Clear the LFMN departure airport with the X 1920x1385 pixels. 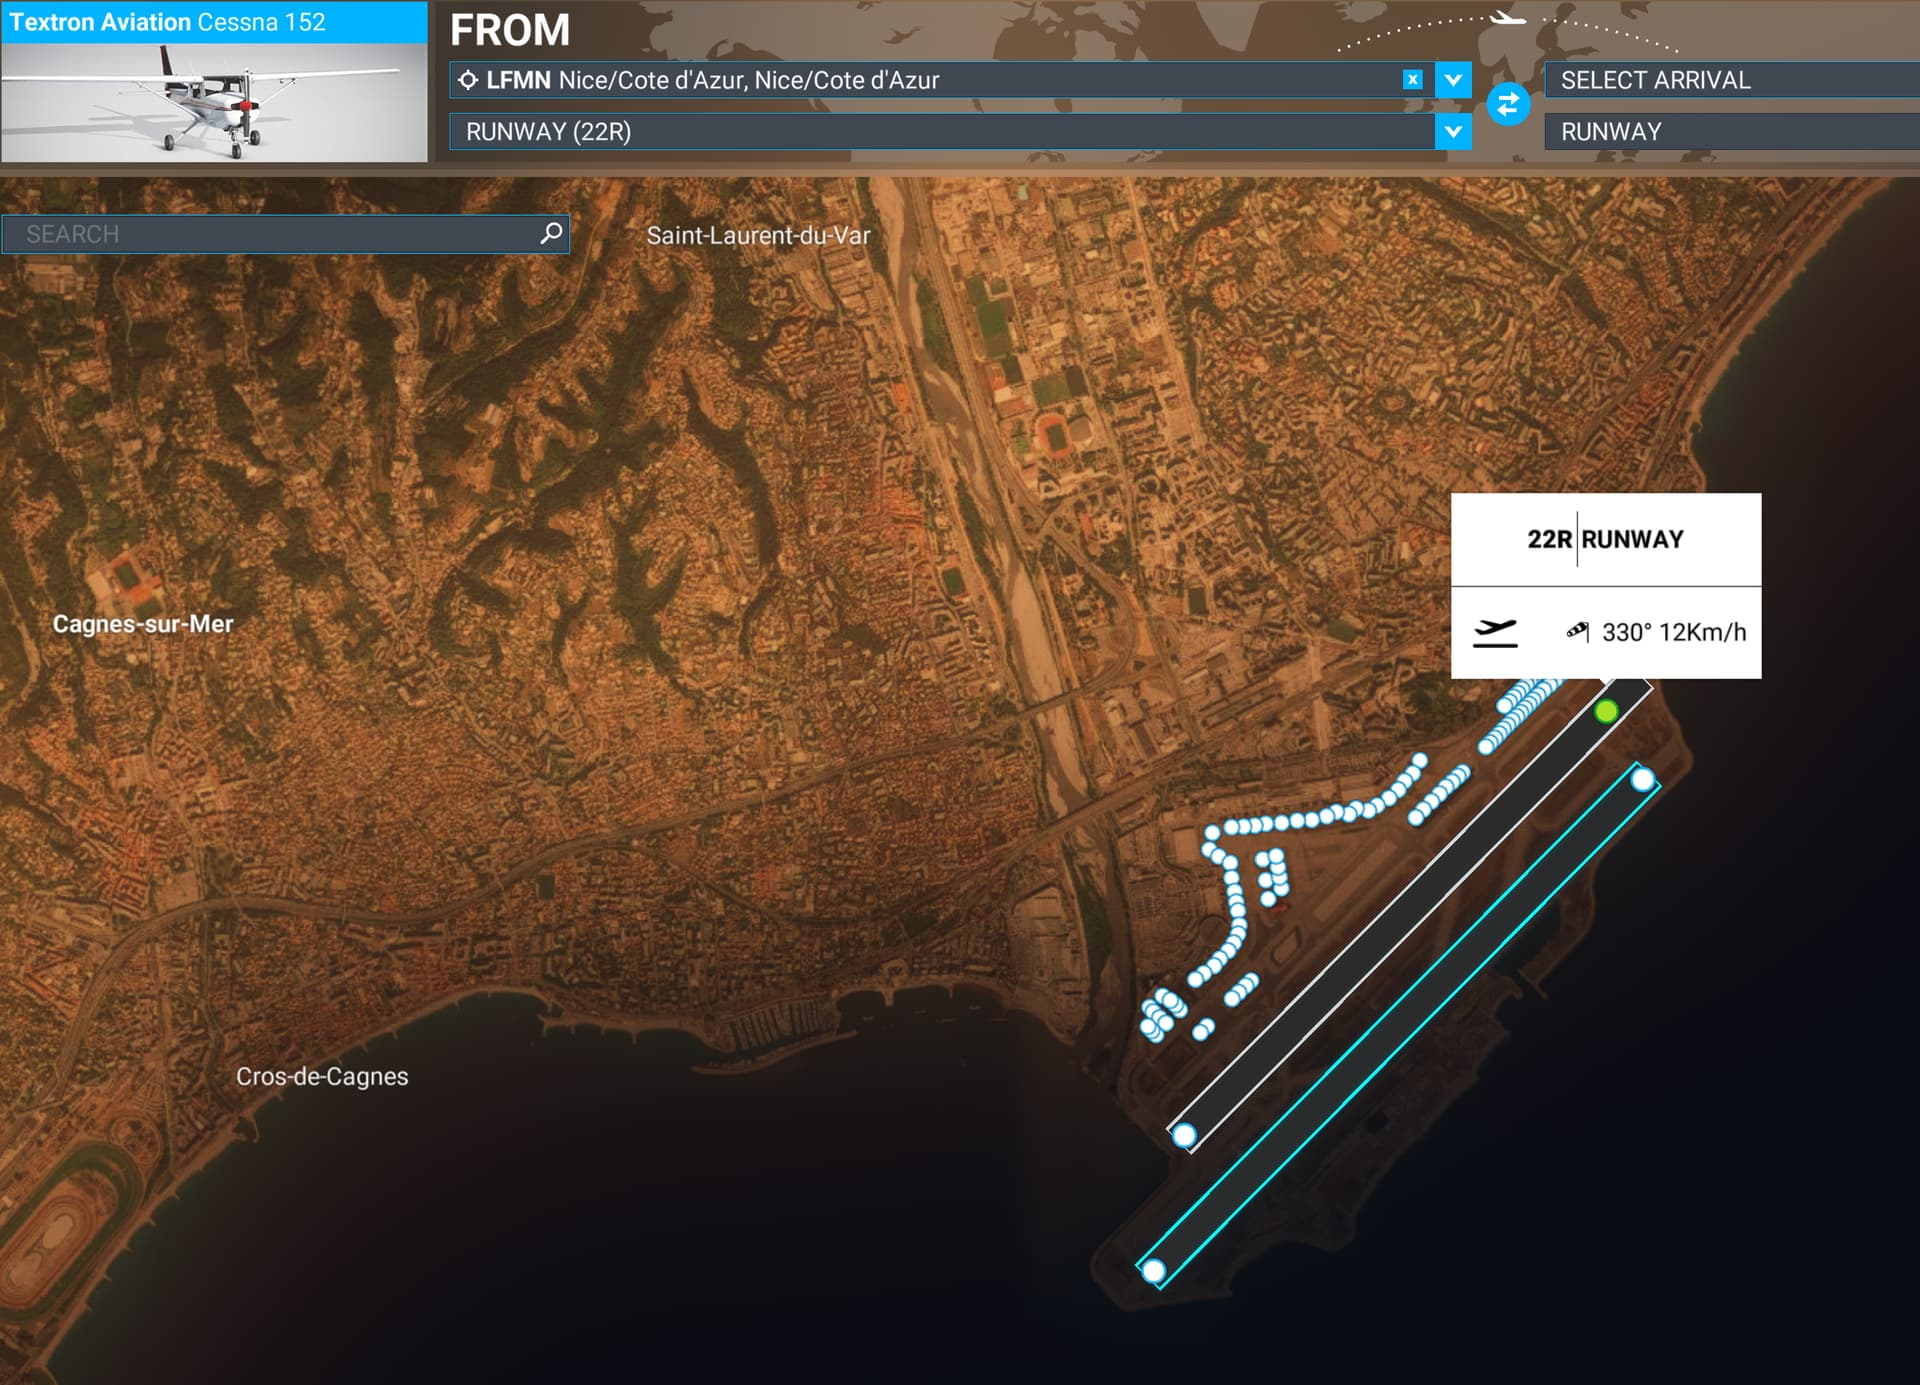(1413, 81)
